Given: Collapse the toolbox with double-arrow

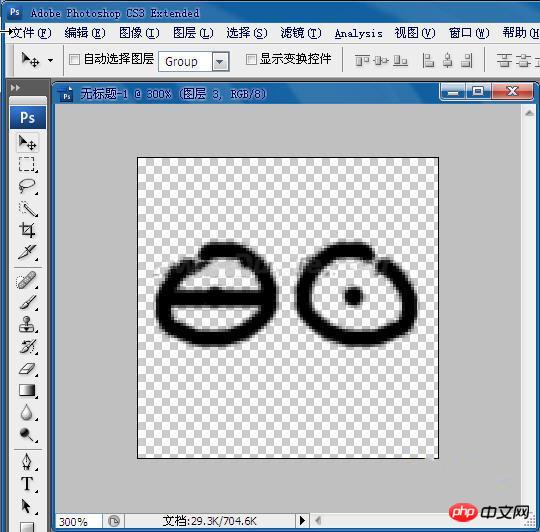Looking at the screenshot, I should click(x=15, y=88).
